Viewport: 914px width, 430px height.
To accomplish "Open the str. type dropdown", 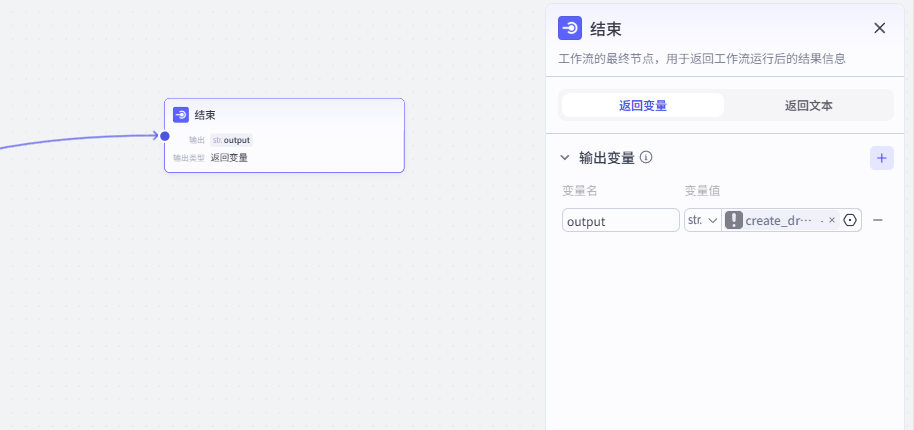I will 703,220.
